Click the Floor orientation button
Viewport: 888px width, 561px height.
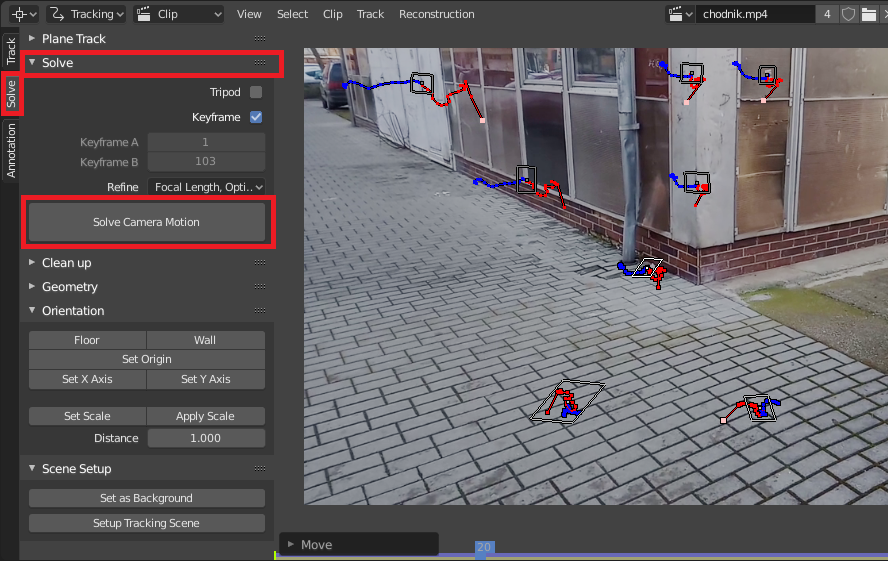click(x=87, y=340)
